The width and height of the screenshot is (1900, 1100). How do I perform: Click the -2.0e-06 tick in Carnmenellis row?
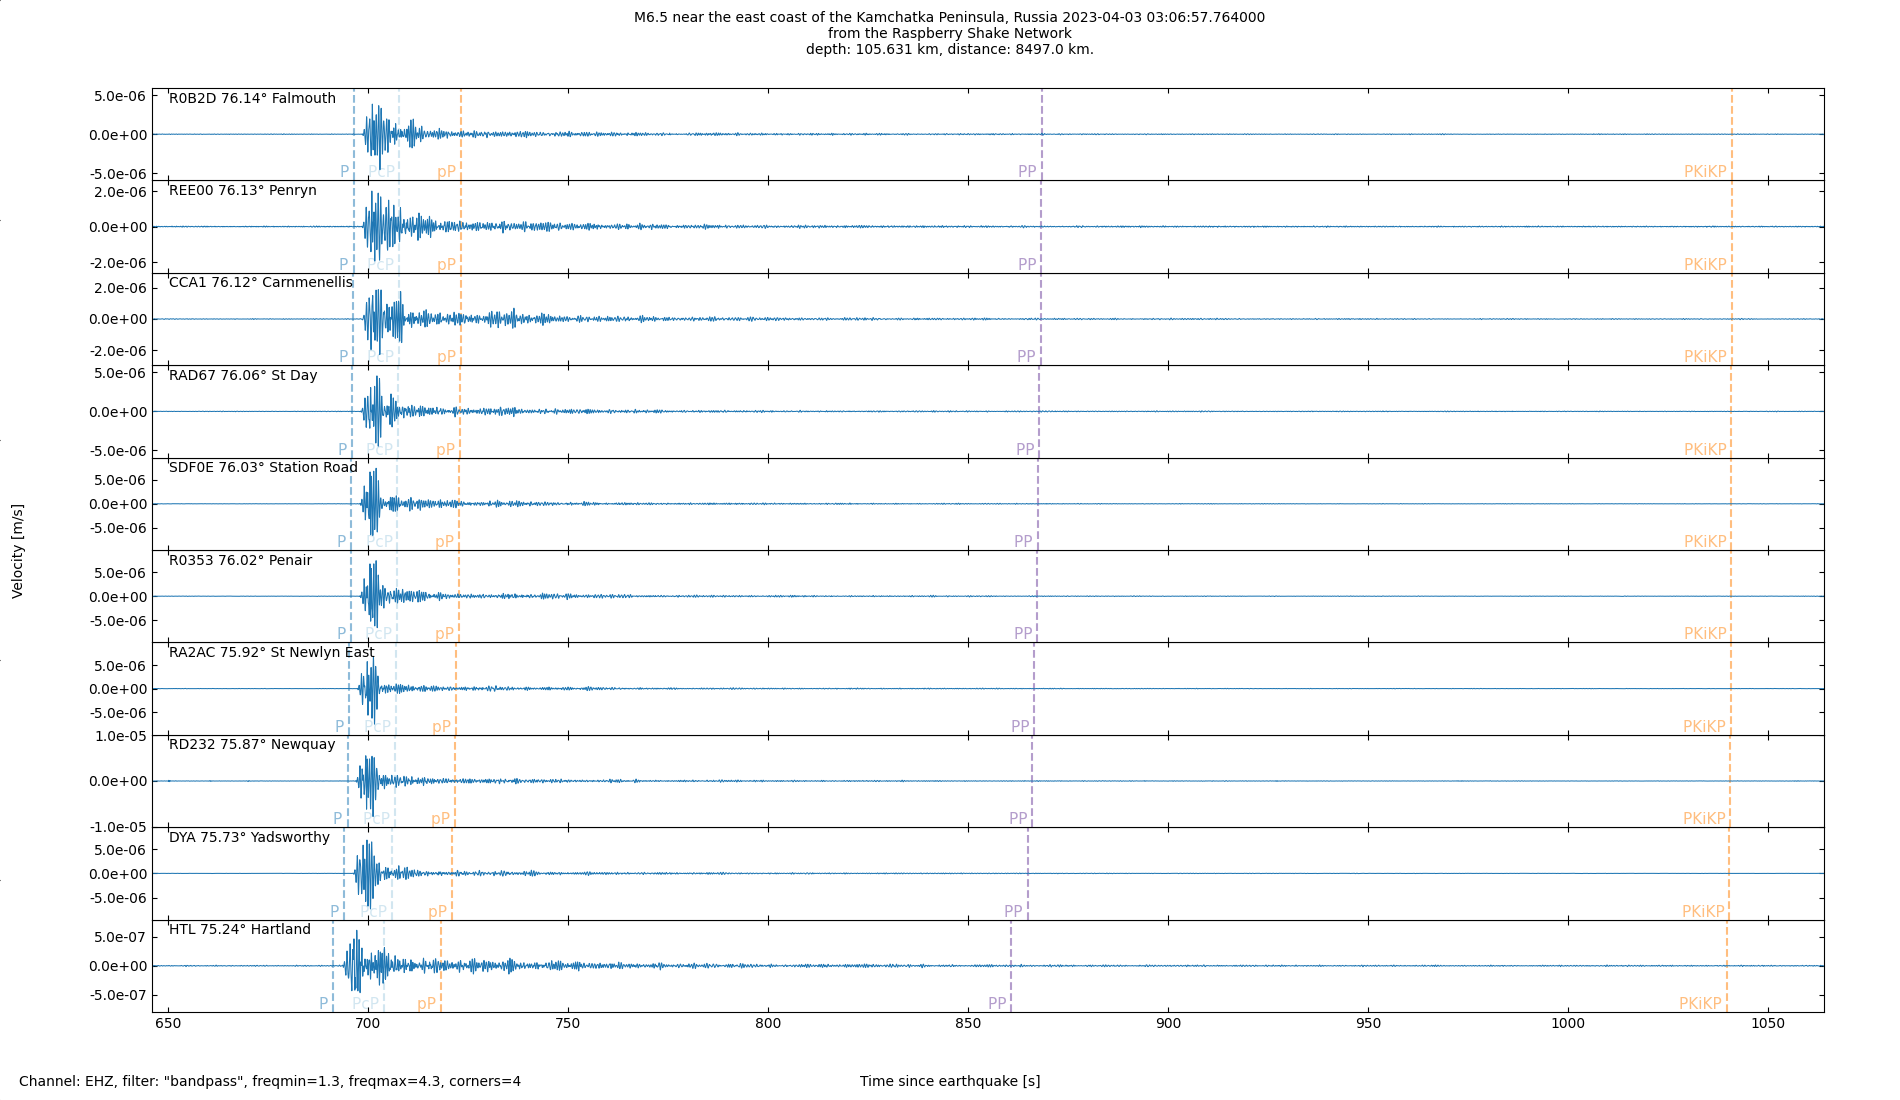117,351
